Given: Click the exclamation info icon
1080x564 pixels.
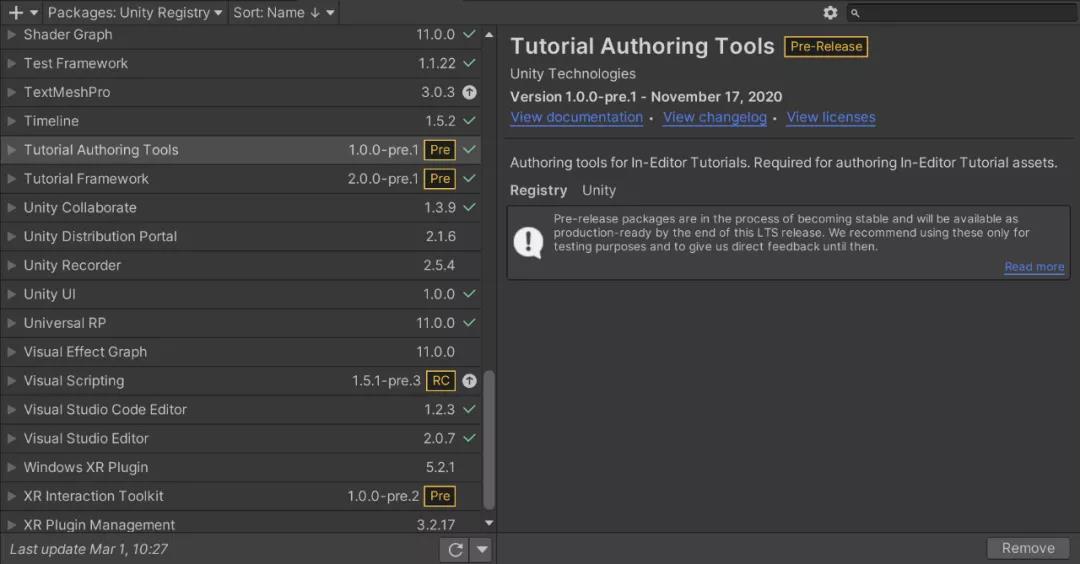Looking at the screenshot, I should click(x=528, y=242).
